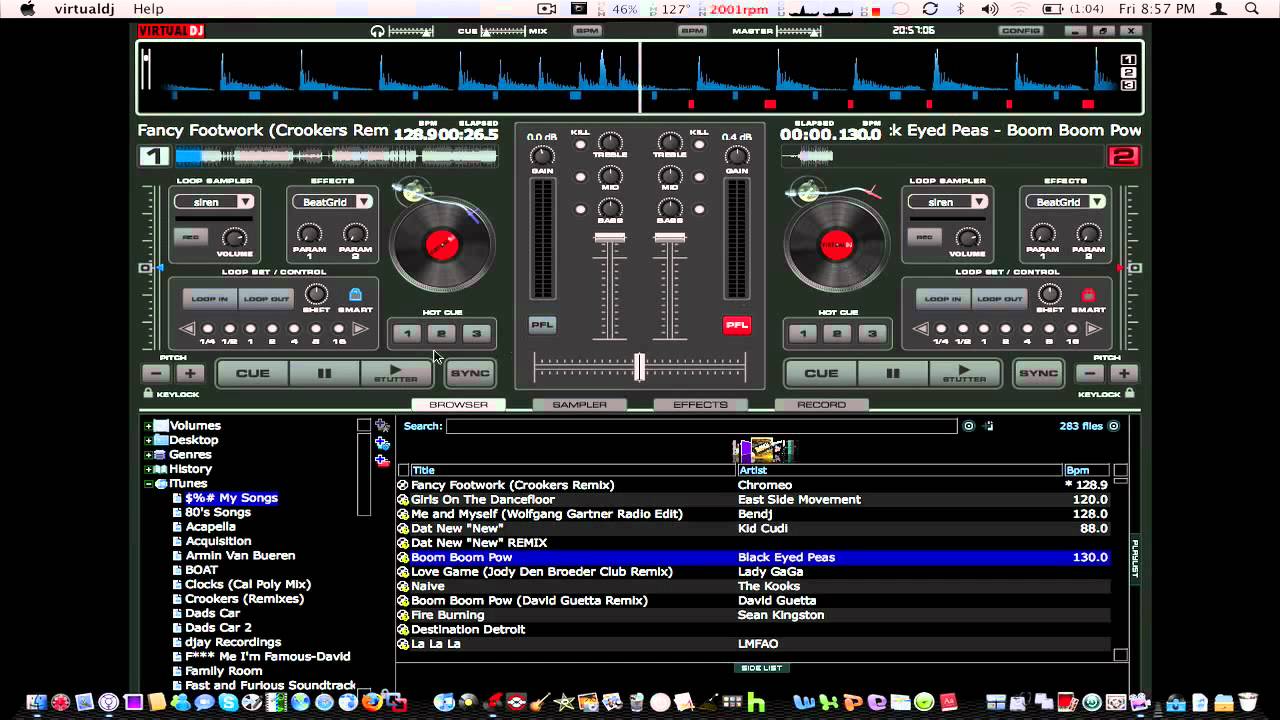Select the BROWSER tab
Image resolution: width=1280 pixels, height=720 pixels.
[x=459, y=405]
